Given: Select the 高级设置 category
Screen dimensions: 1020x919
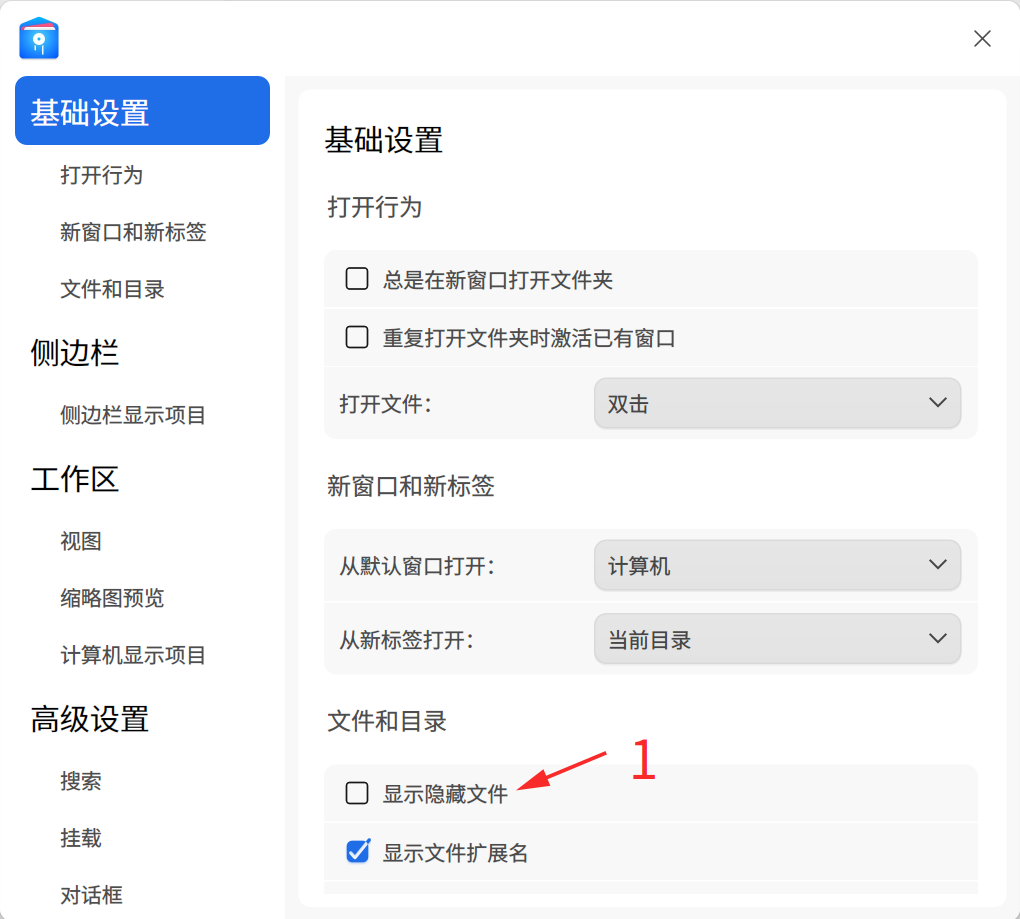Looking at the screenshot, I should pyautogui.click(x=90, y=719).
